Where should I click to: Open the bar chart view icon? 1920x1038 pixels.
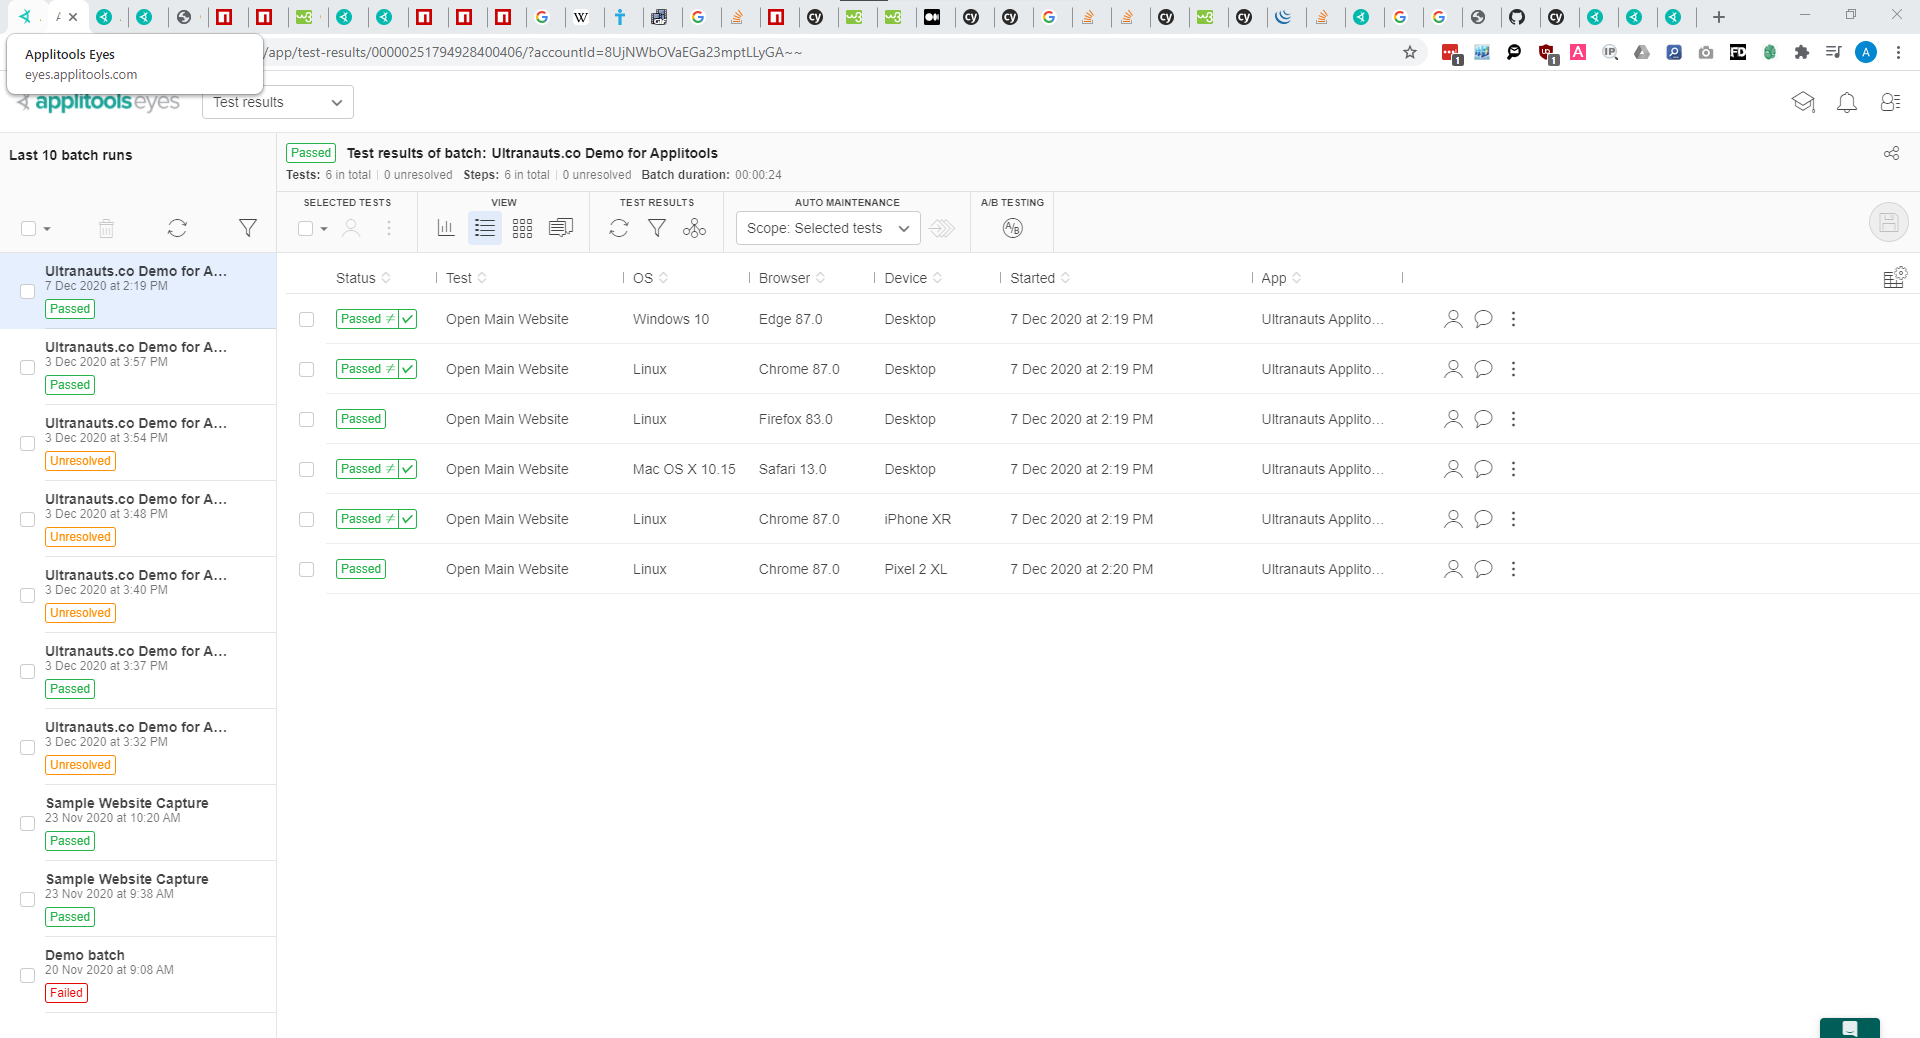[x=446, y=228]
